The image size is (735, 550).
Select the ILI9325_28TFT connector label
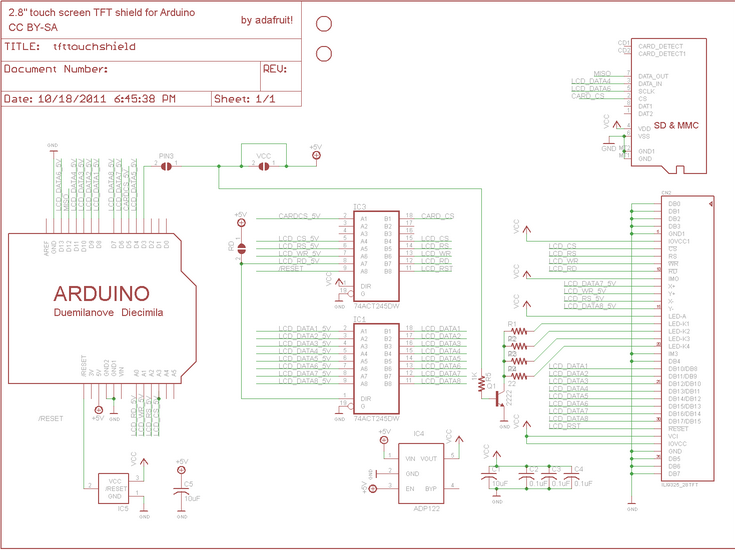pyautogui.click(x=680, y=485)
